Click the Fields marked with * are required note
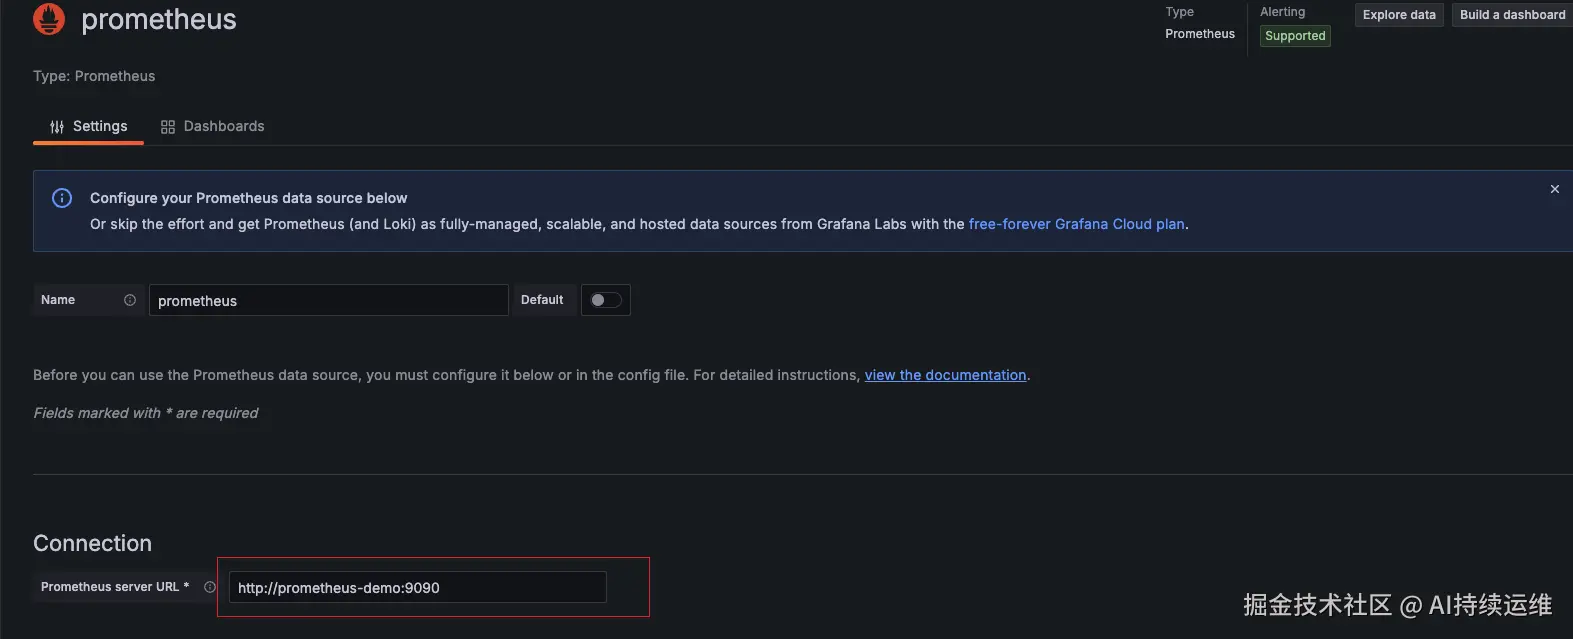Viewport: 1573px width, 639px height. [146, 413]
